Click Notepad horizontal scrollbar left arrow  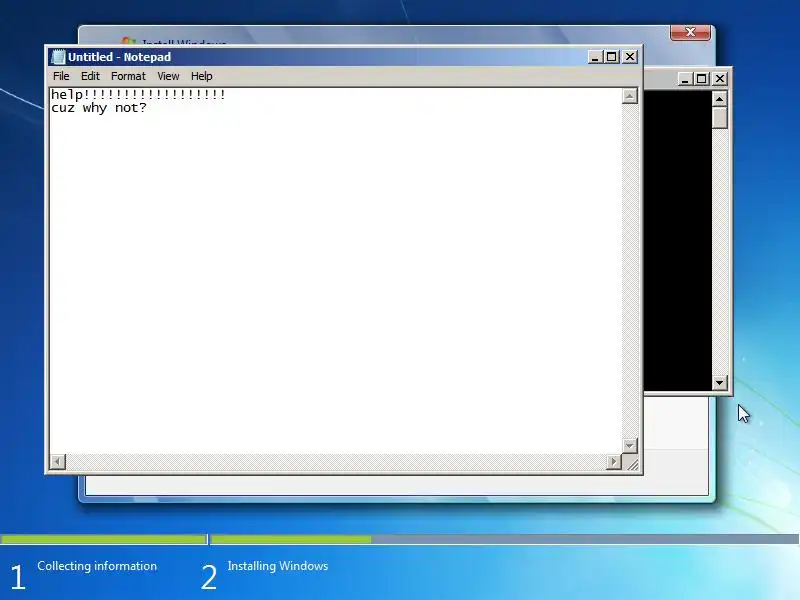point(58,462)
